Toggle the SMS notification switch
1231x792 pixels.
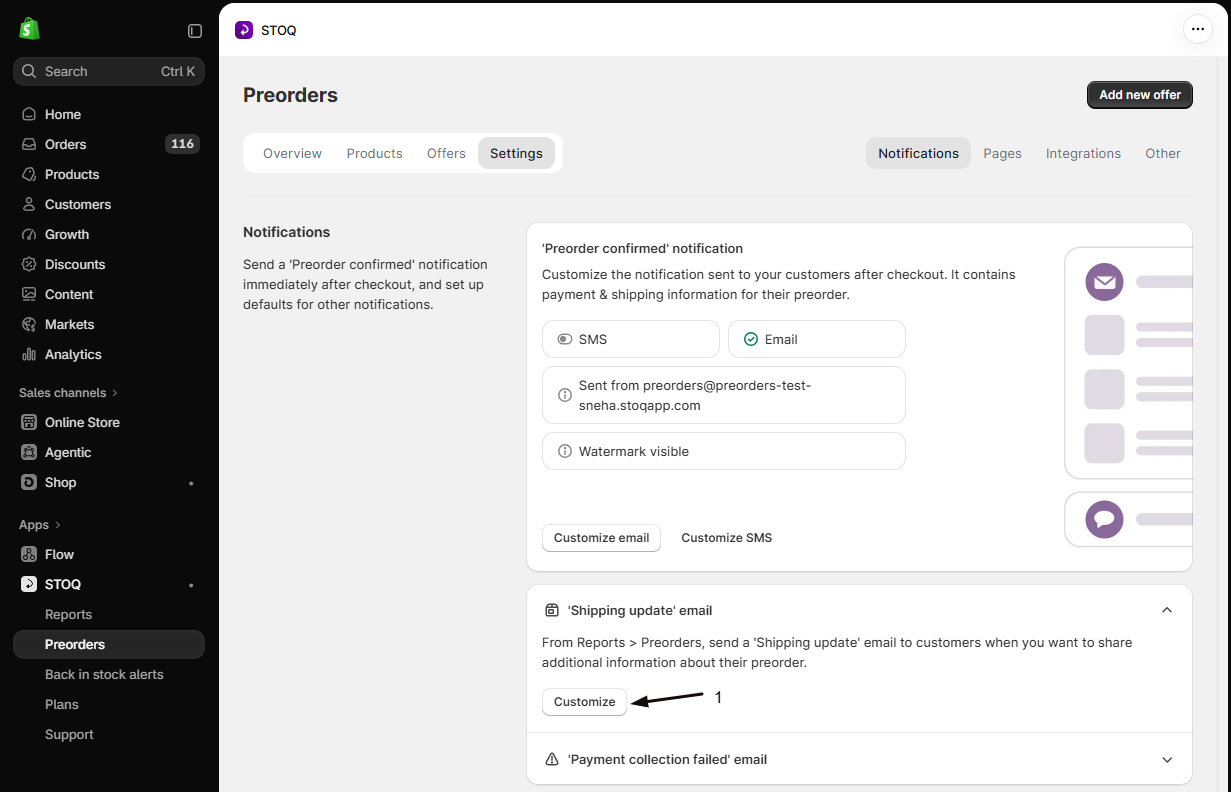565,339
